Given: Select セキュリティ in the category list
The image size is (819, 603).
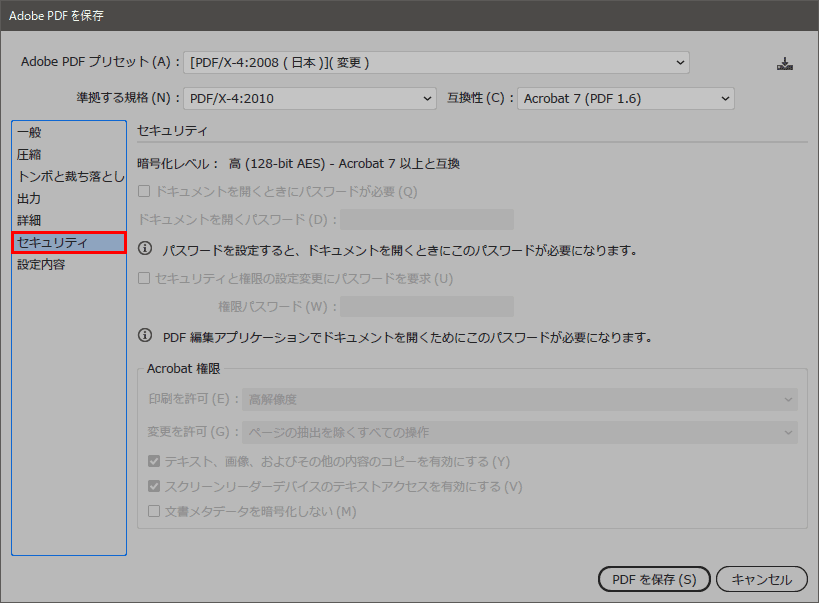Looking at the screenshot, I should pyautogui.click(x=69, y=242).
